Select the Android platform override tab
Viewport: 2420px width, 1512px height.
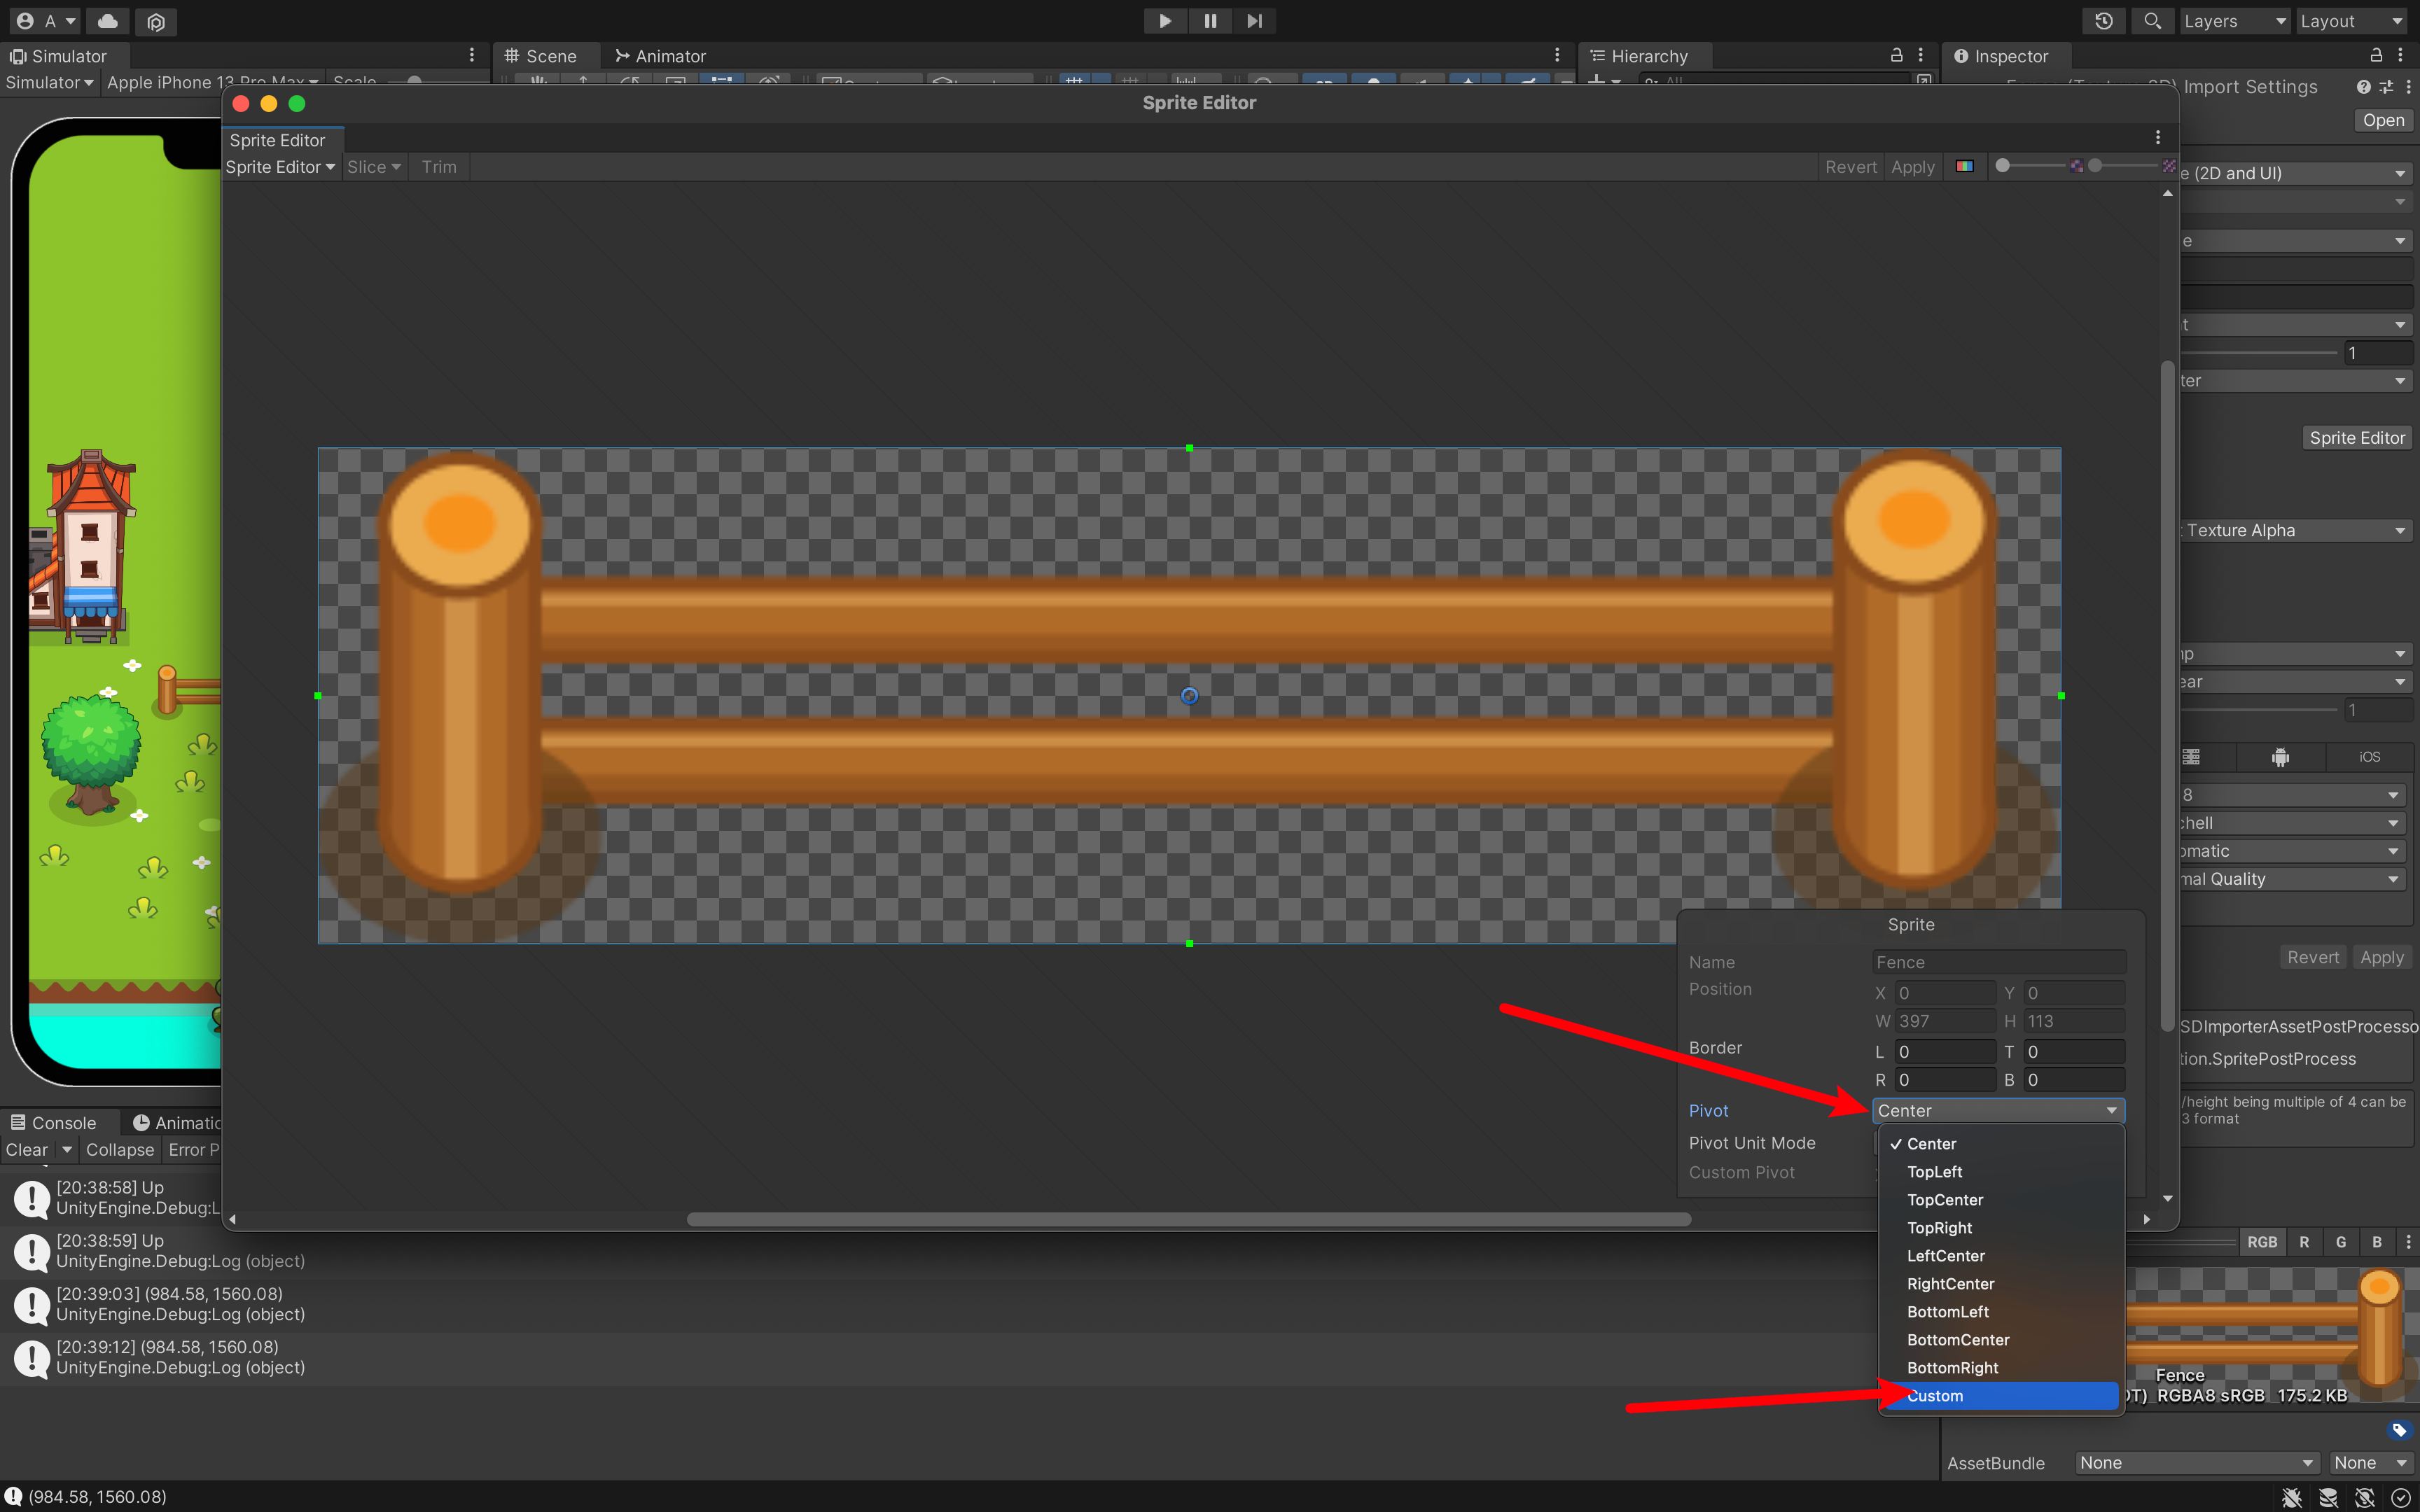coord(2280,757)
